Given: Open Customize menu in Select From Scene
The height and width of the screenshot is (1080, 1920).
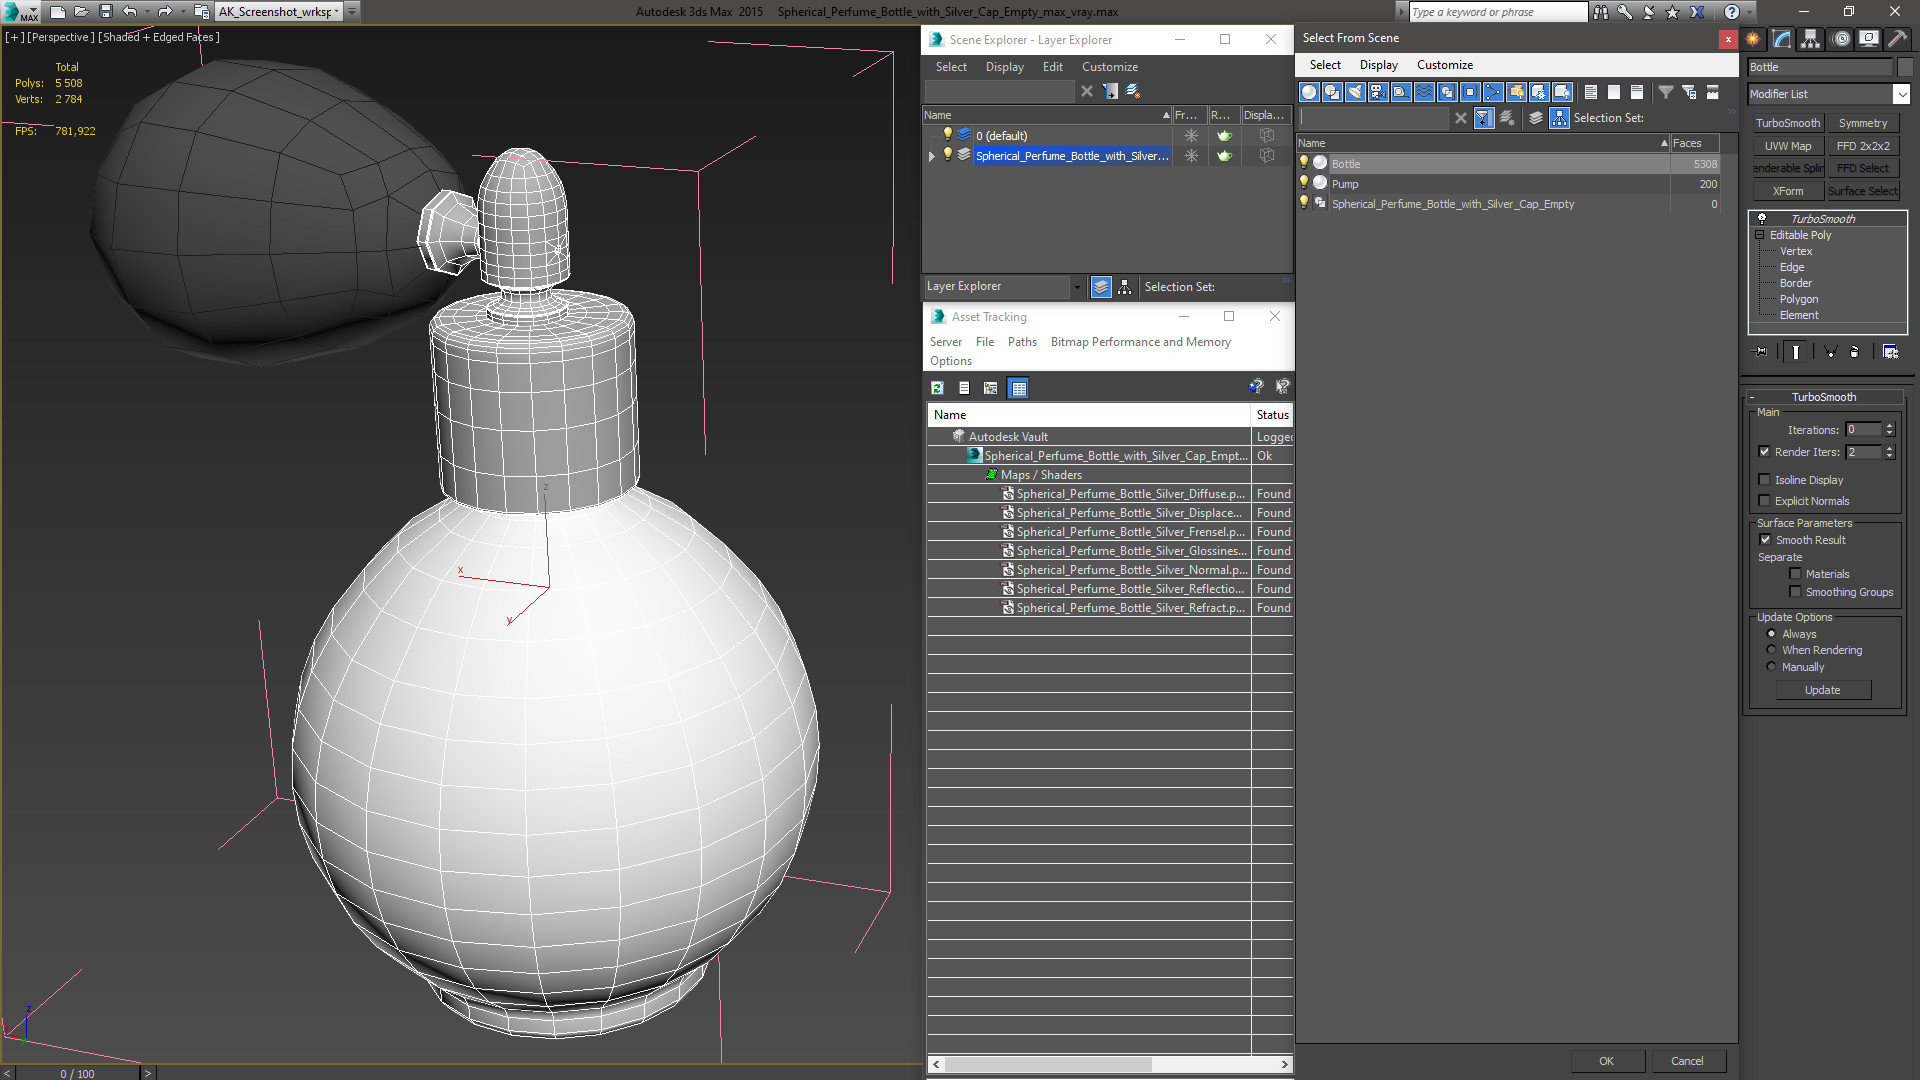Looking at the screenshot, I should point(1444,65).
